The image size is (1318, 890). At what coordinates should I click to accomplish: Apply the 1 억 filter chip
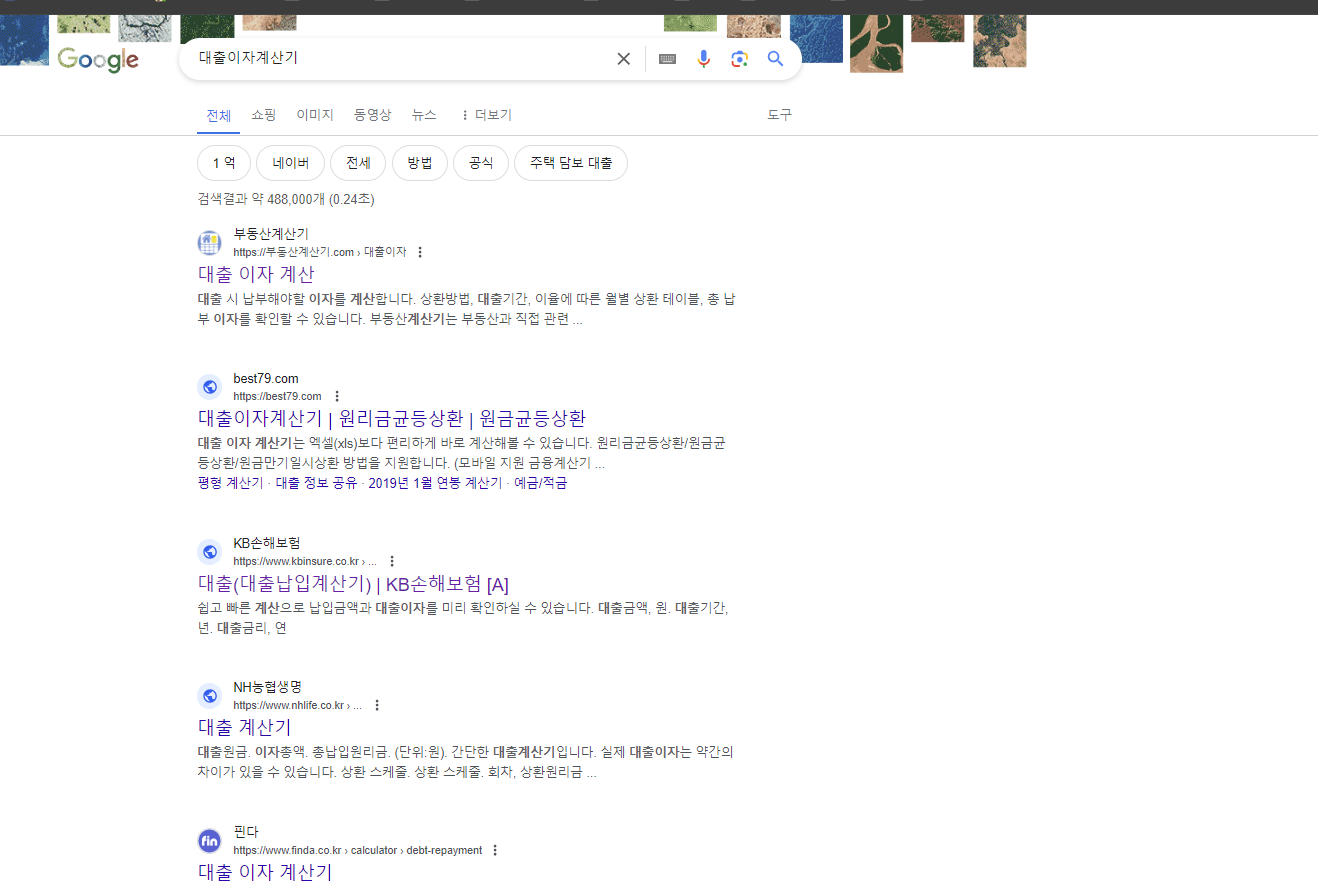(x=224, y=163)
